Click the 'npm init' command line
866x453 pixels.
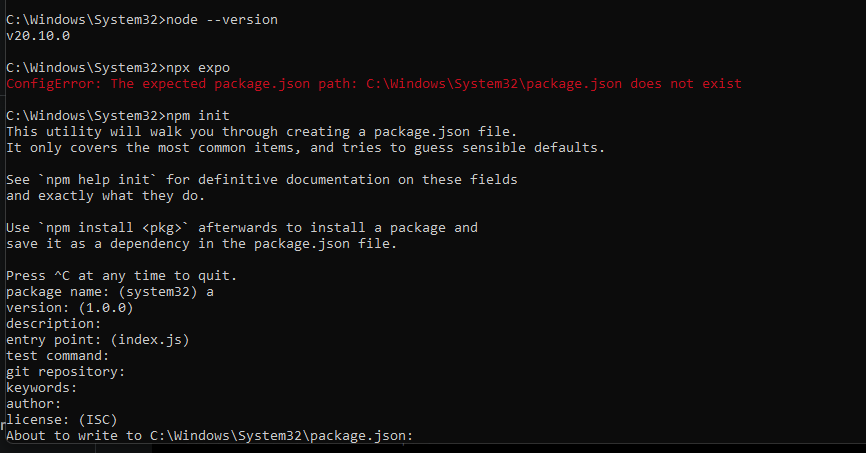tap(118, 116)
